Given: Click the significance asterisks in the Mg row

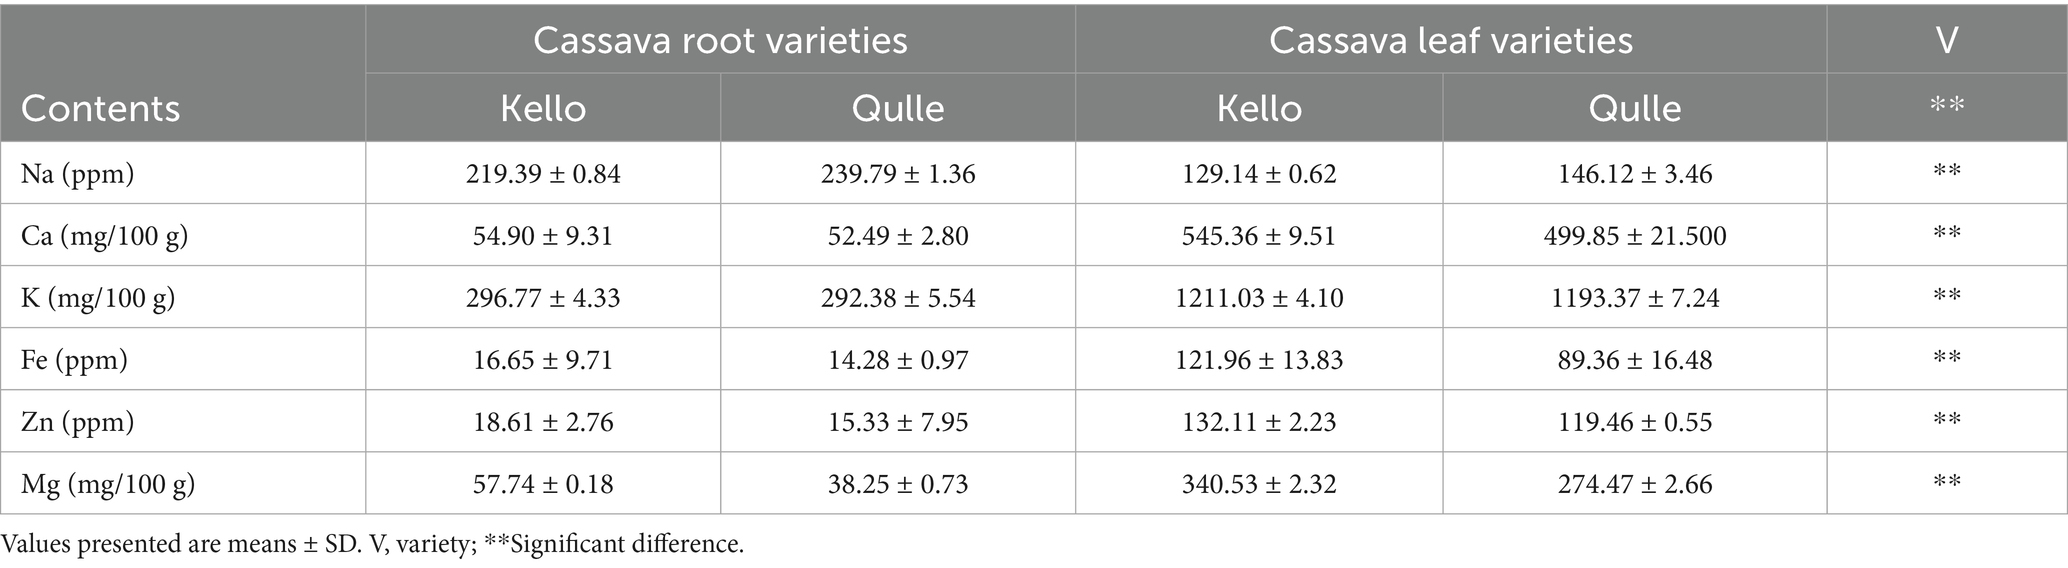Looking at the screenshot, I should tap(1946, 484).
